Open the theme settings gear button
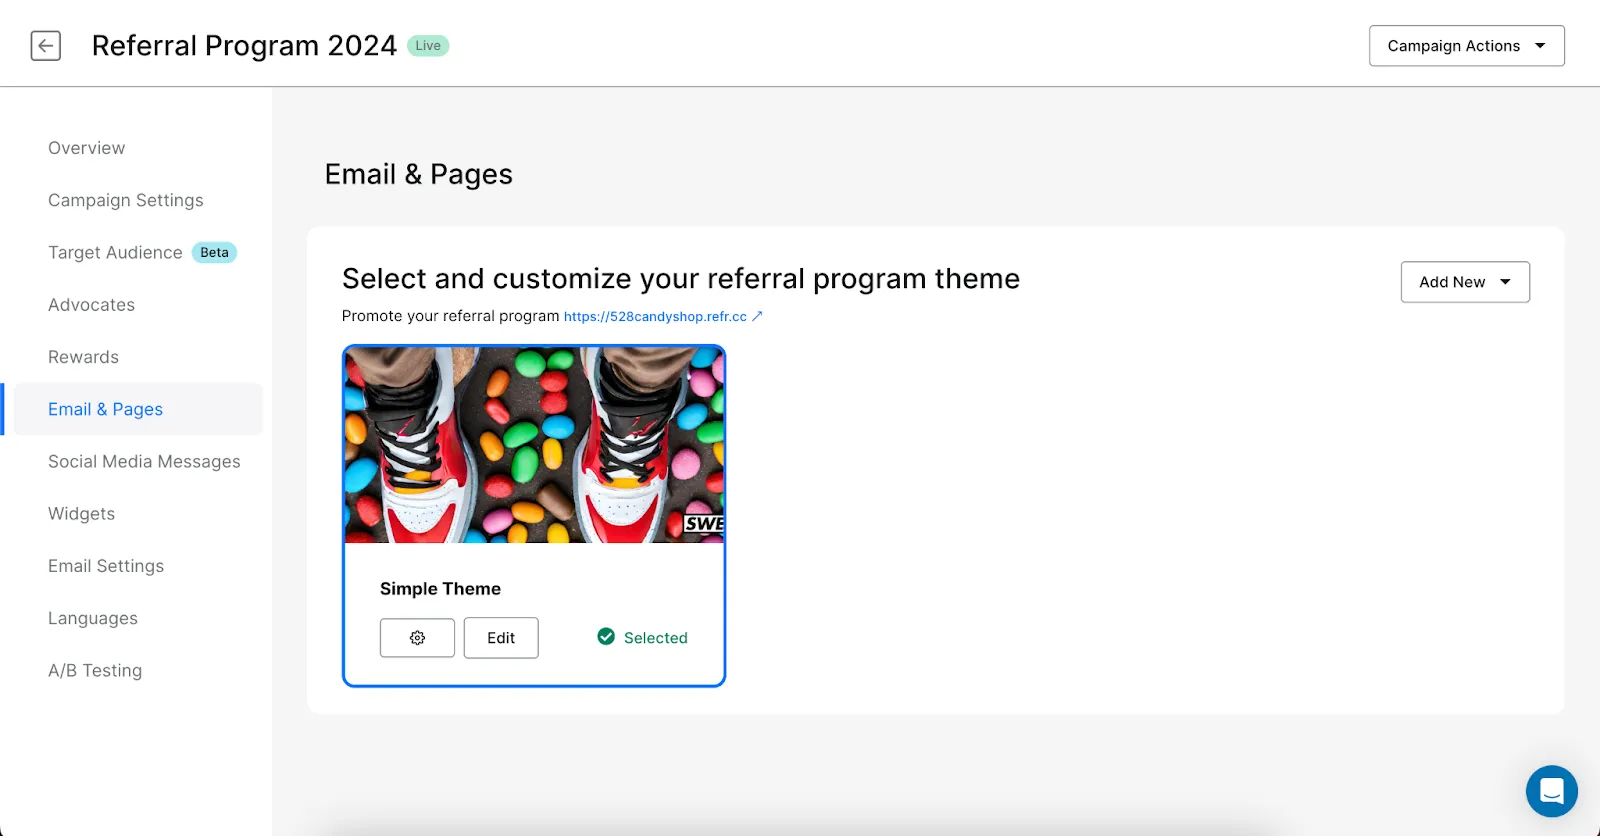The image size is (1600, 836). click(417, 638)
